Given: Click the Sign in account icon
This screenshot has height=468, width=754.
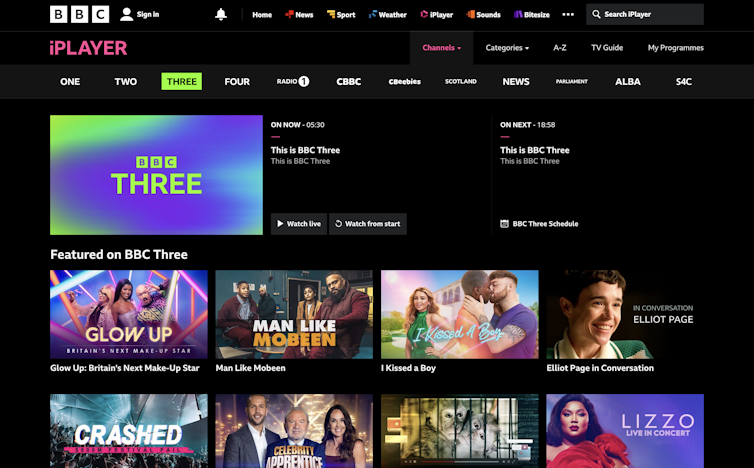Looking at the screenshot, I should tap(128, 14).
